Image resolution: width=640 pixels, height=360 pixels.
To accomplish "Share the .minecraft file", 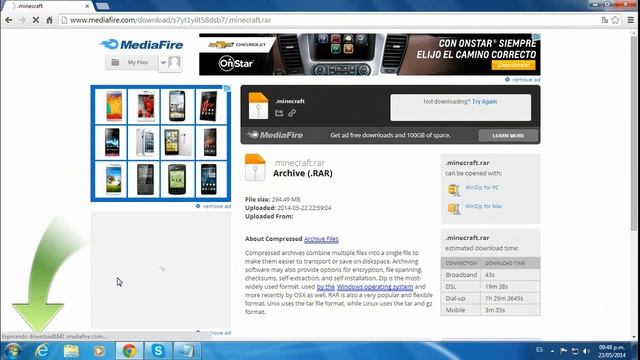I will [279, 113].
